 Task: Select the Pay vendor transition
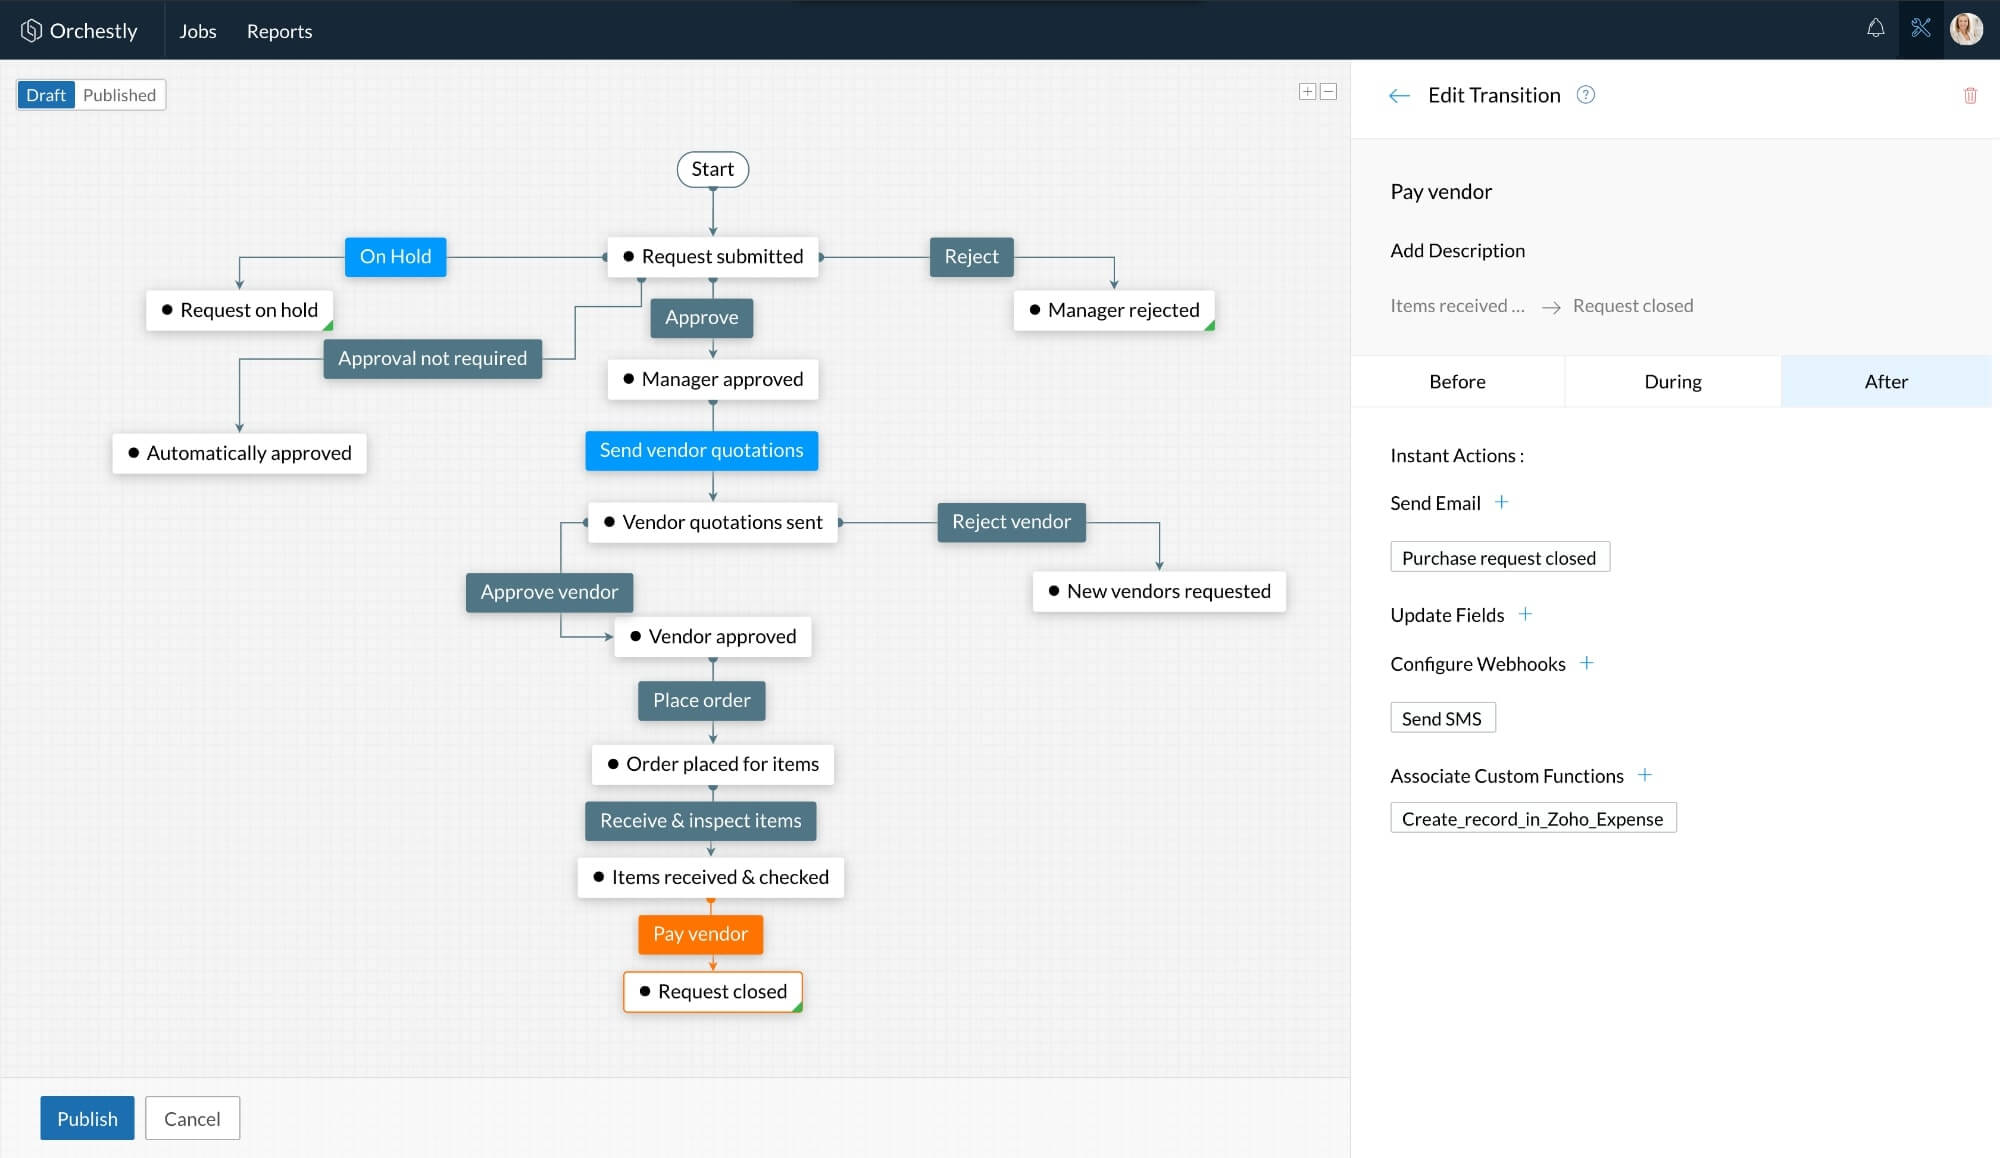click(701, 934)
